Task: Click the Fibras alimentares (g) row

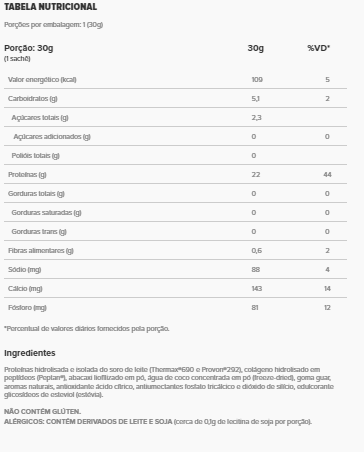Action: pyautogui.click(x=175, y=250)
